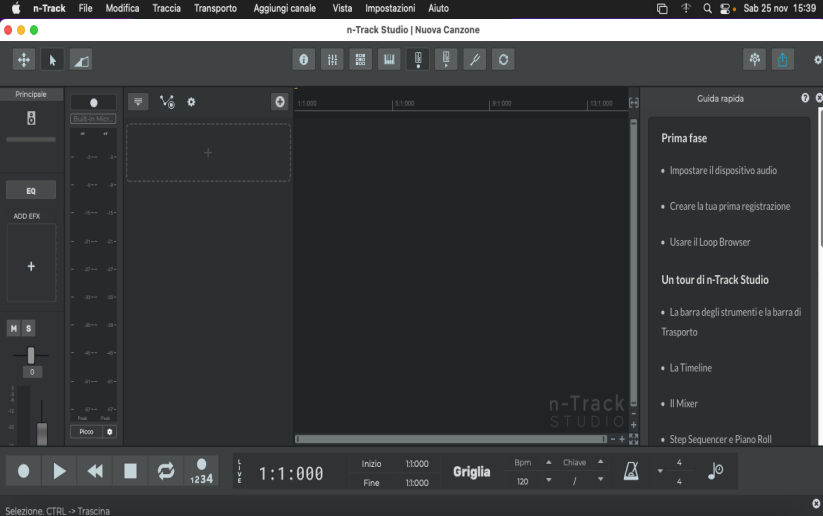
Task: Open the Impostazioni menu
Action: pos(390,8)
